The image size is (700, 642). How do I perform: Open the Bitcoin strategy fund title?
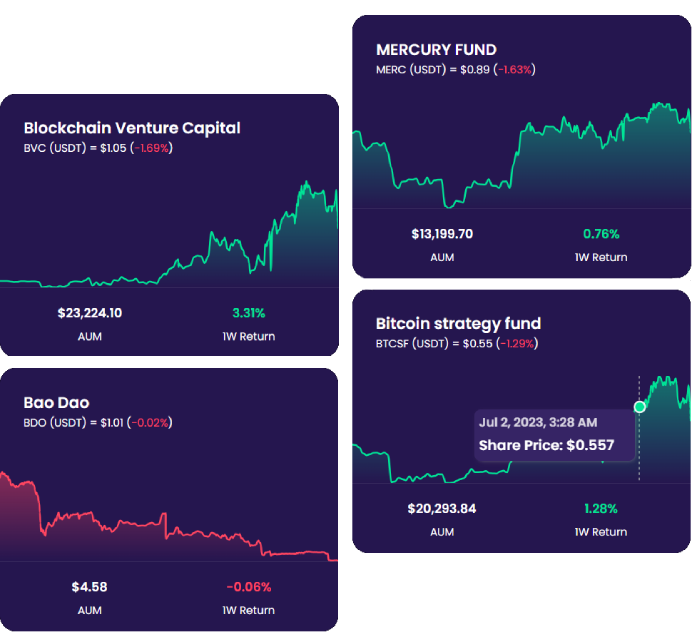pos(458,324)
